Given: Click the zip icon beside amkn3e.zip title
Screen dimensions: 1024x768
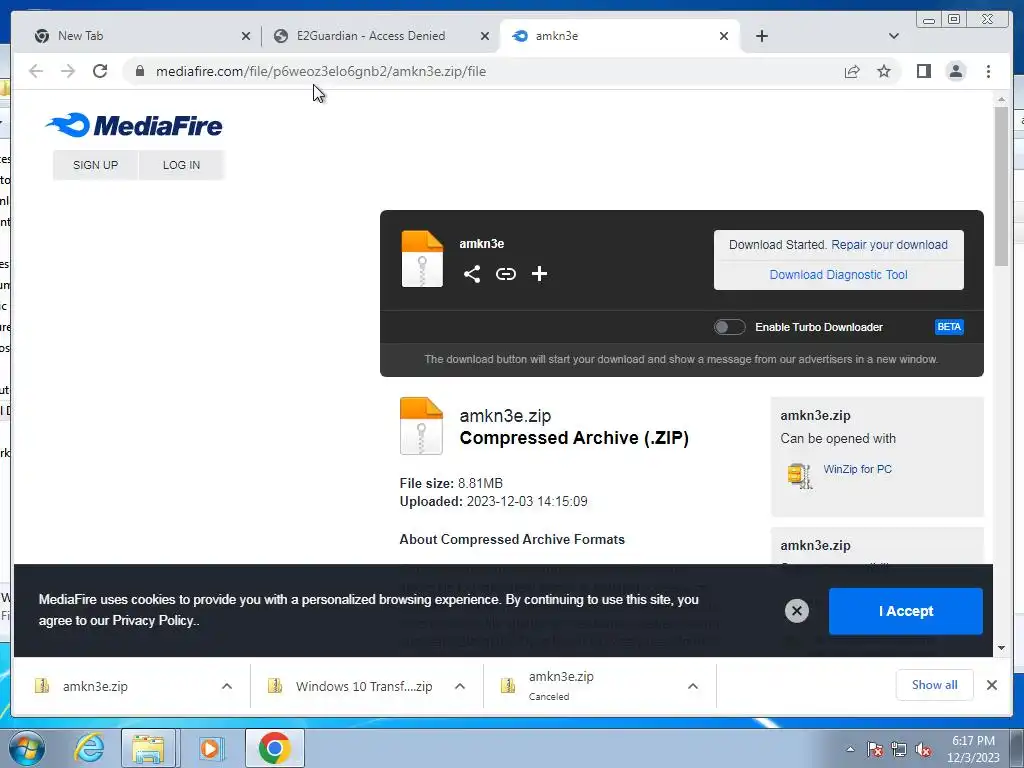Looking at the screenshot, I should click(421, 426).
